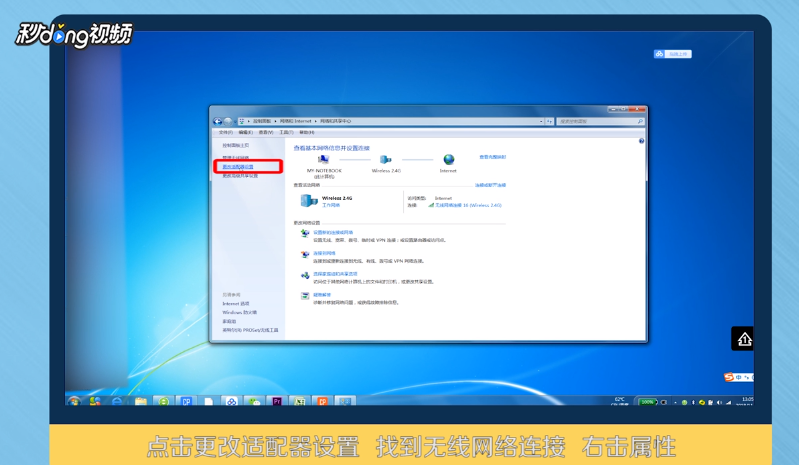Screen dimensions: 799x465
Task: Click the search magnifier icon in search box
Action: (640, 121)
